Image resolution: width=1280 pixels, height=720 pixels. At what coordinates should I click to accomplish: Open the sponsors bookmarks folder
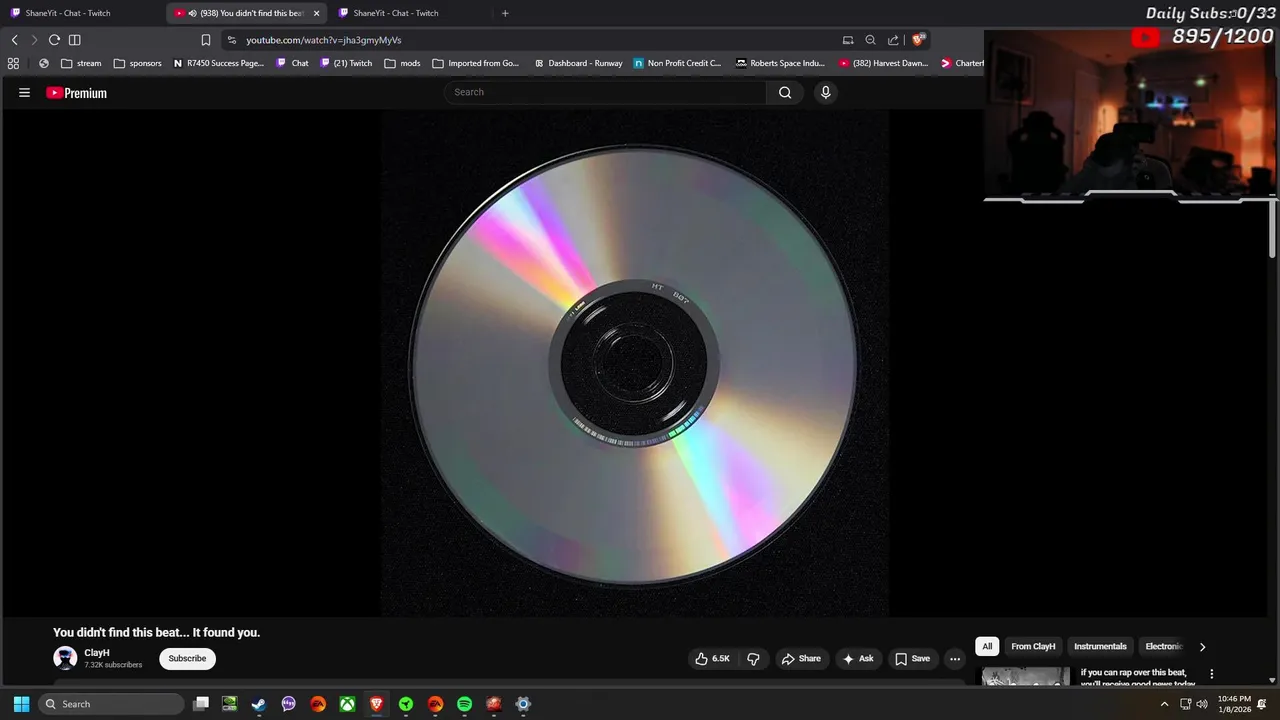coord(137,63)
